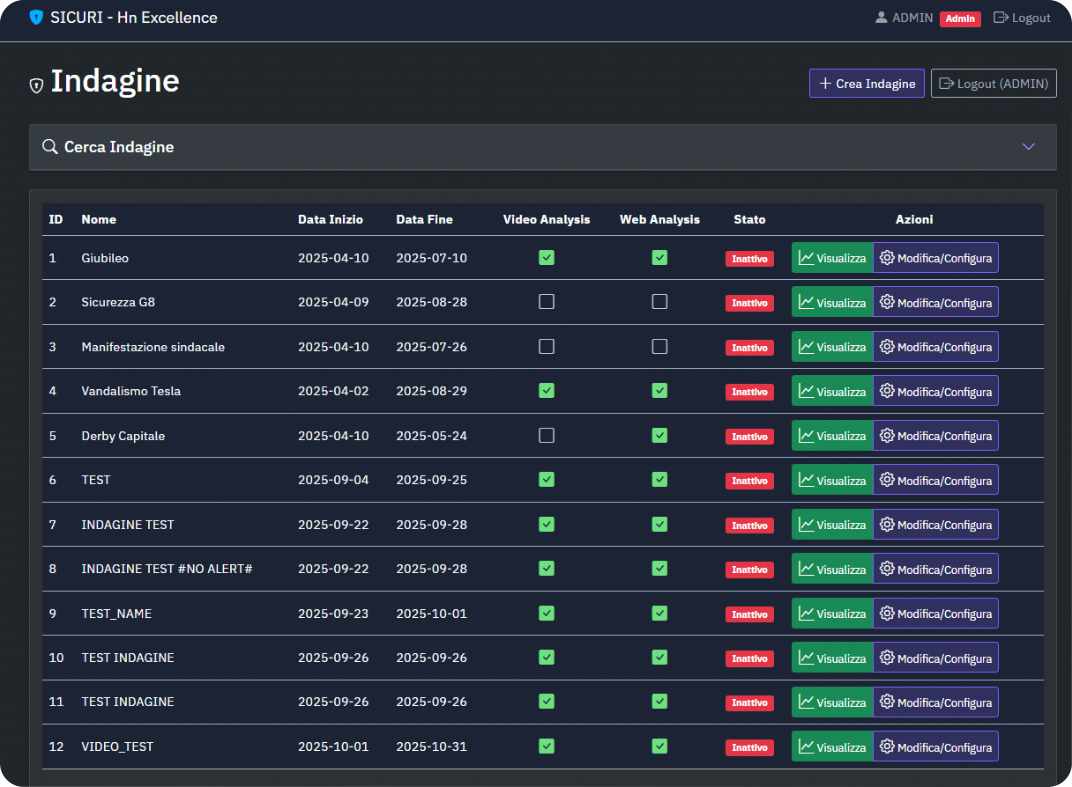Open Modifica/Configura for VIDEO_TEST
This screenshot has height=787, width=1072.
click(x=935, y=747)
